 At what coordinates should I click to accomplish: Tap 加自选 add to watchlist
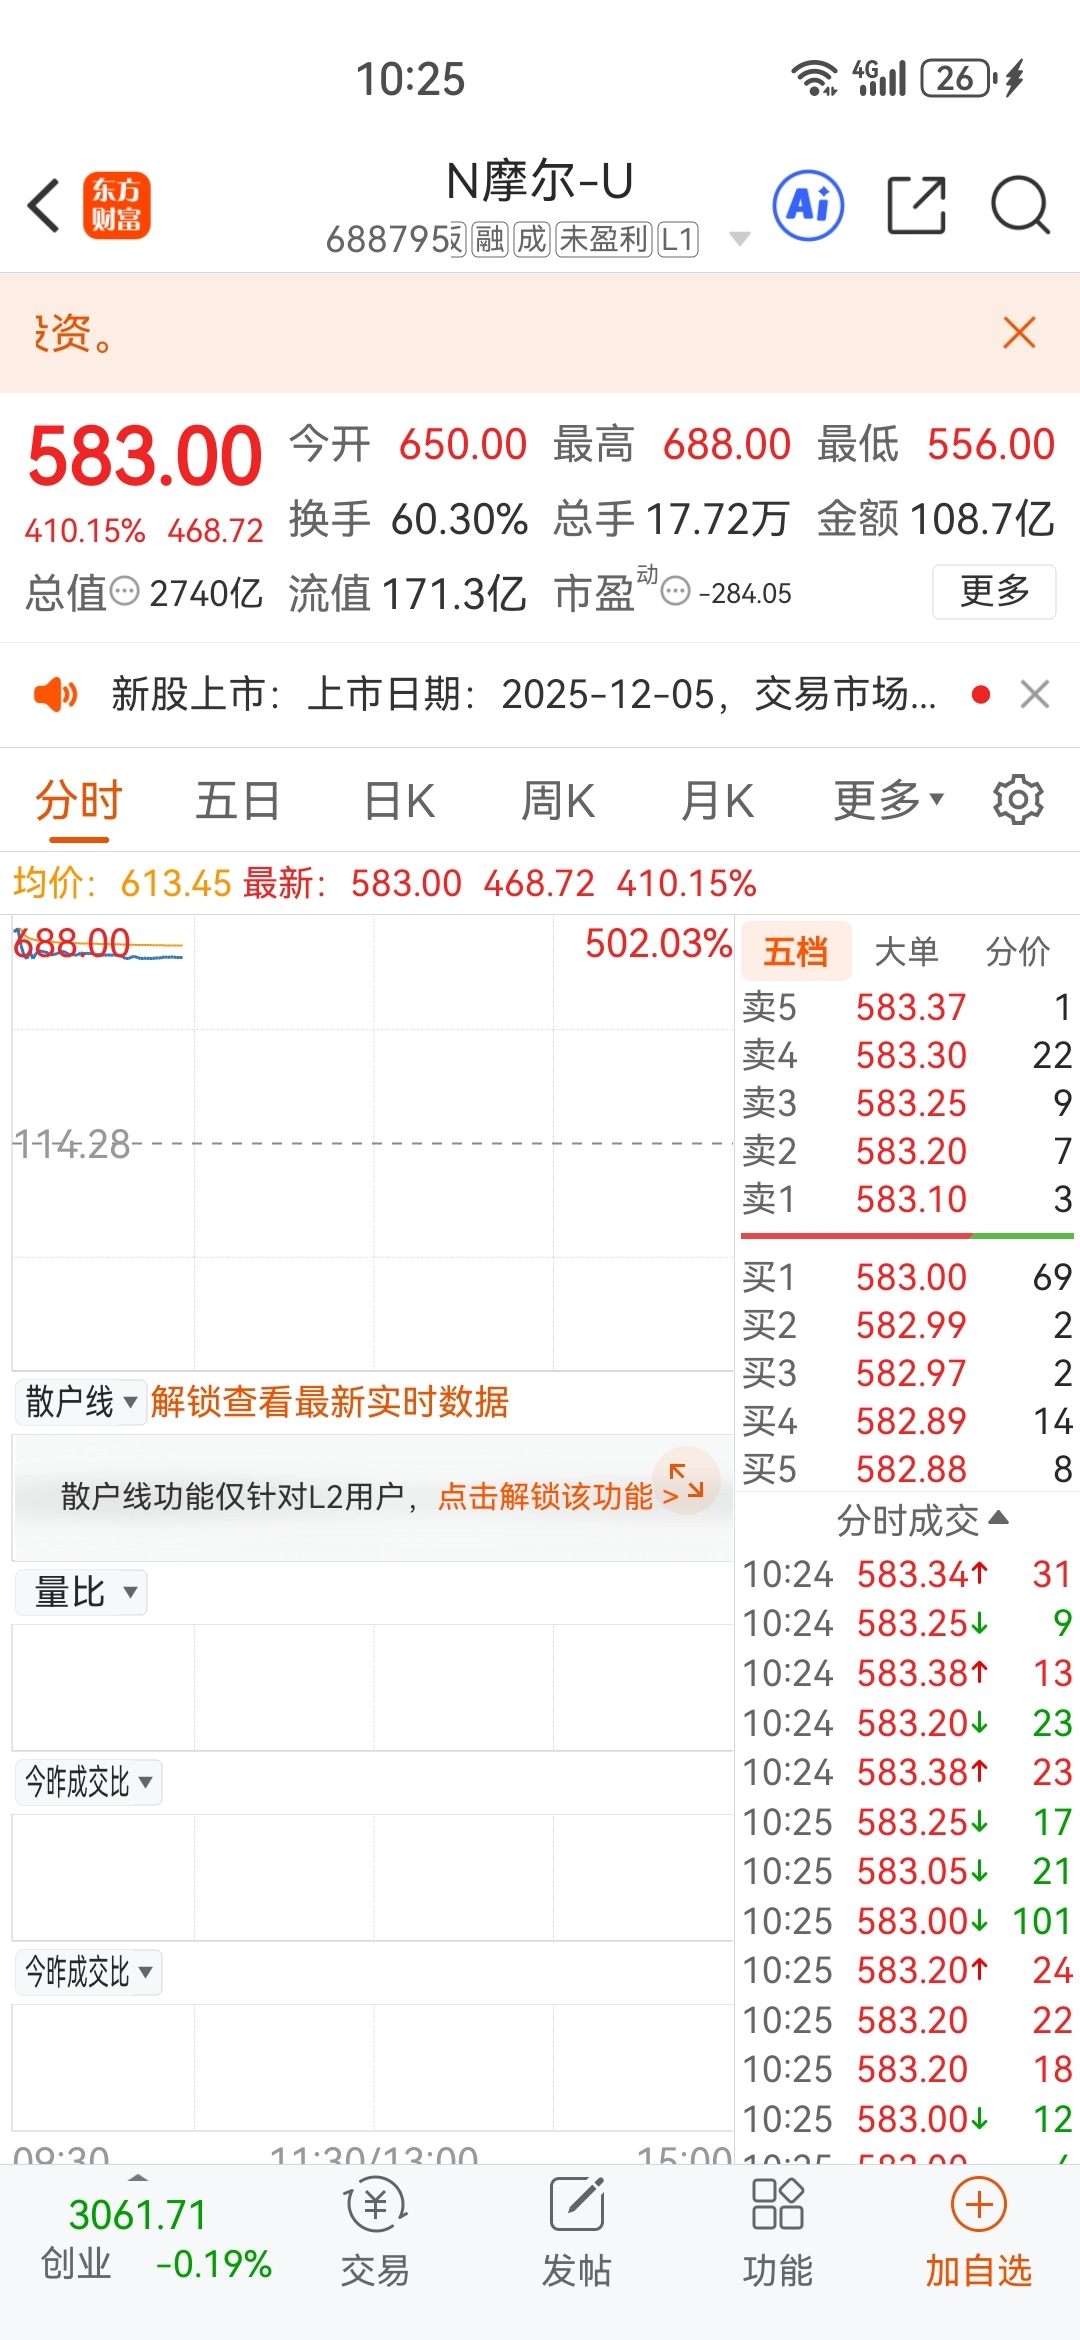(x=978, y=2231)
